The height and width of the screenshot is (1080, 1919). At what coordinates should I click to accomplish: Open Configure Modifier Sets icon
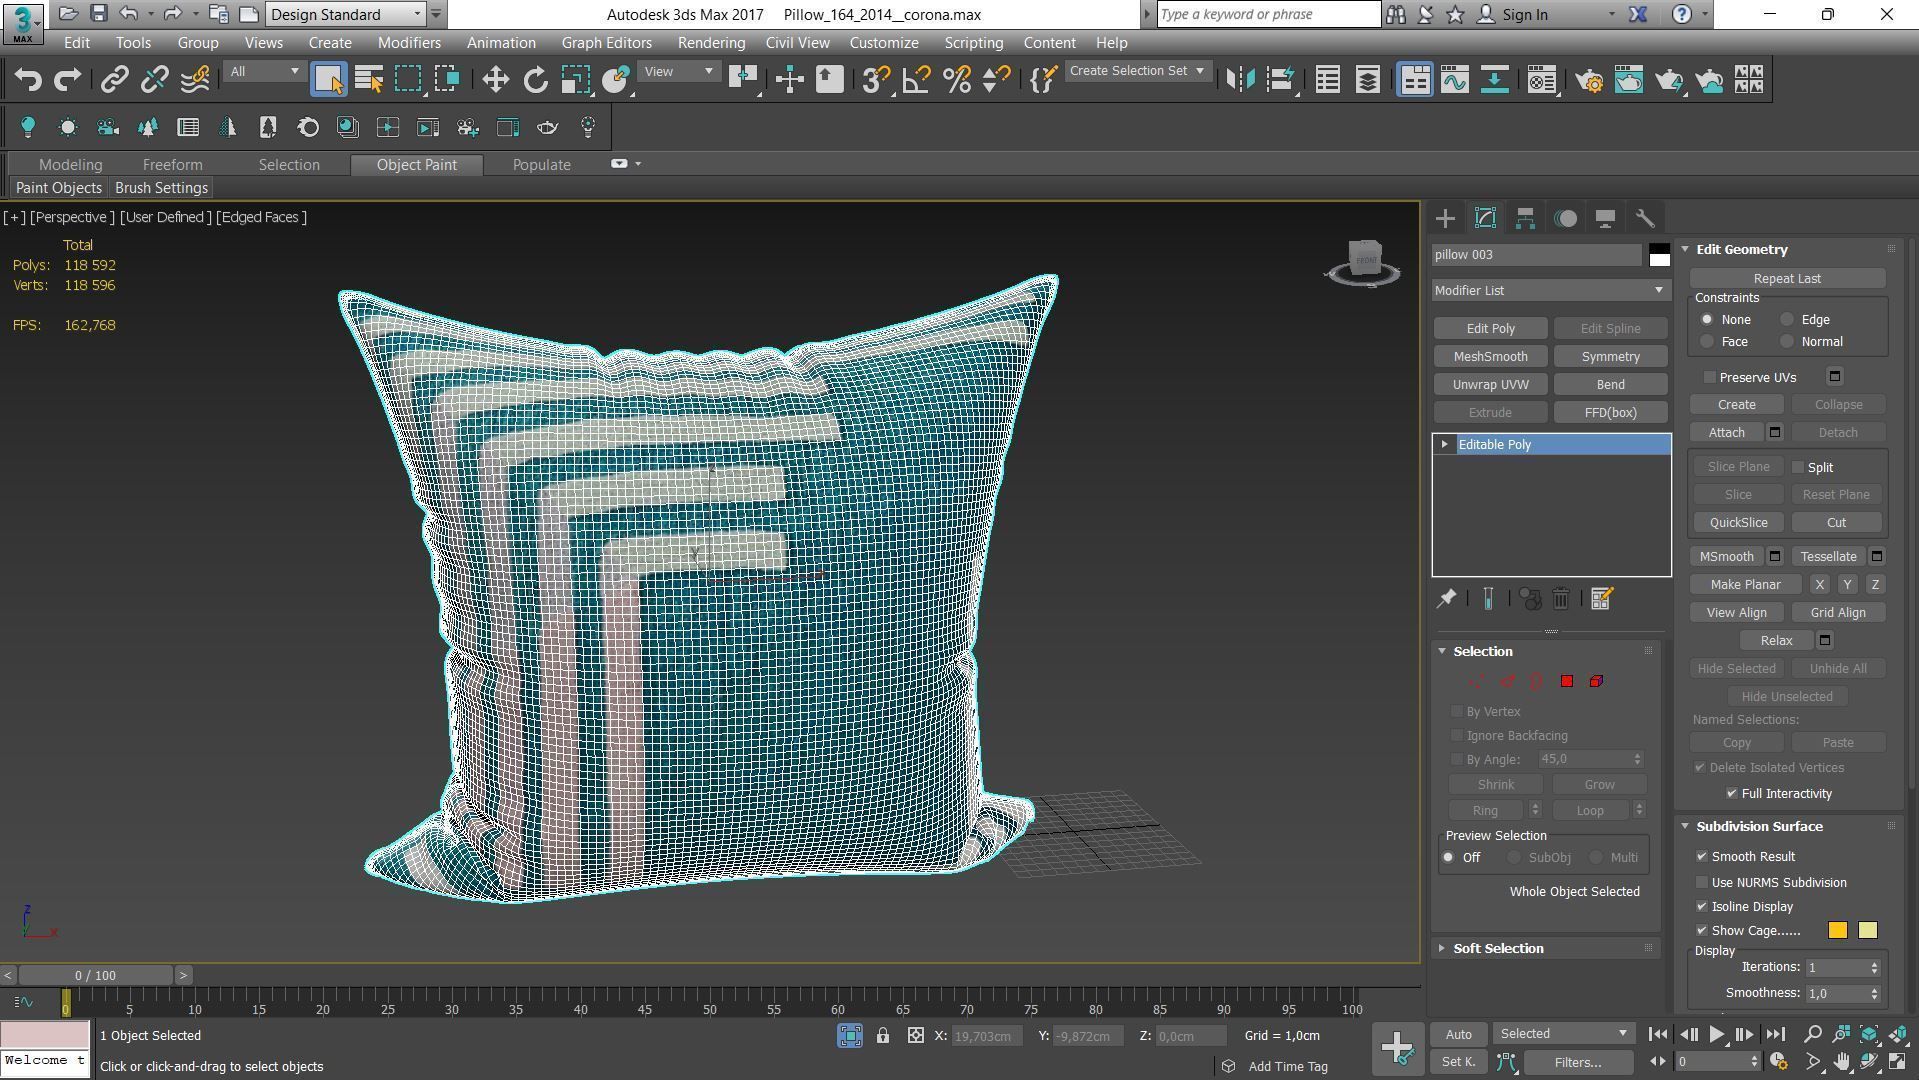click(1601, 599)
